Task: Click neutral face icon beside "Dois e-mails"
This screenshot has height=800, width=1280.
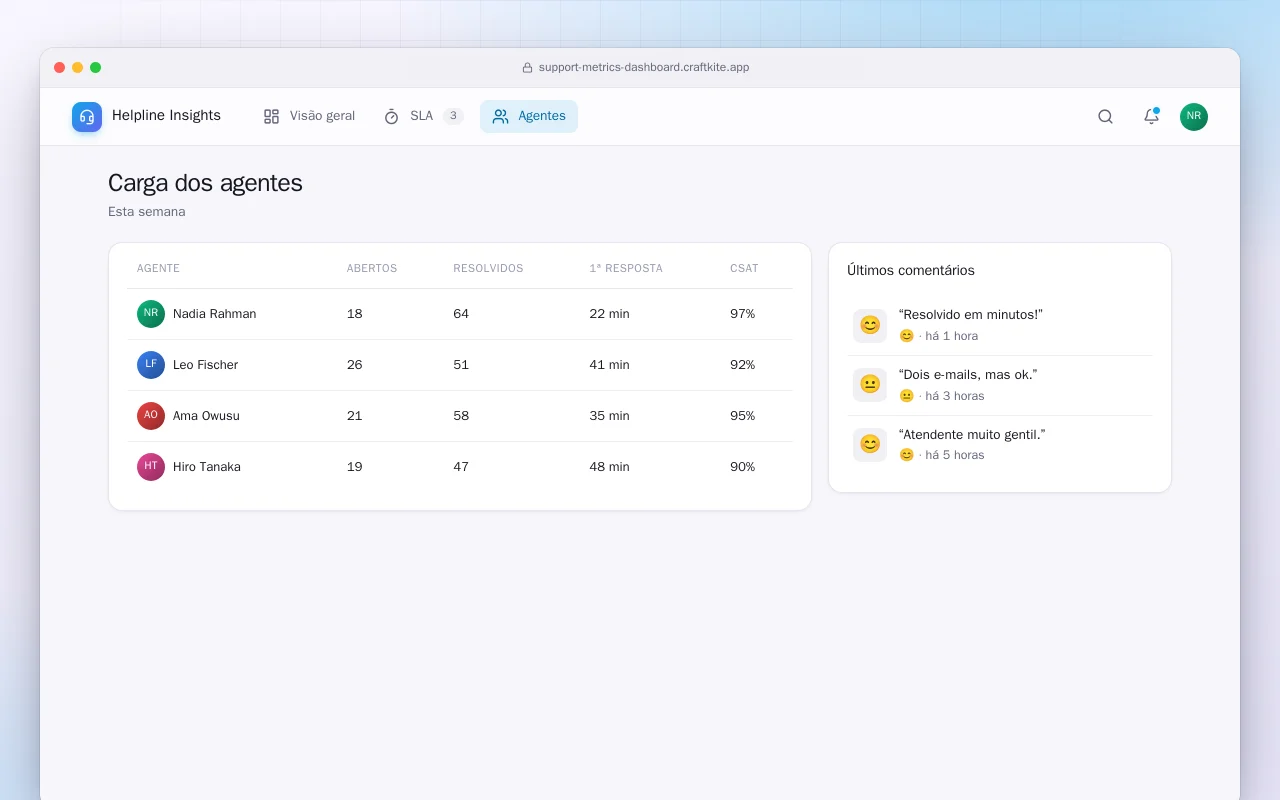Action: [870, 385]
